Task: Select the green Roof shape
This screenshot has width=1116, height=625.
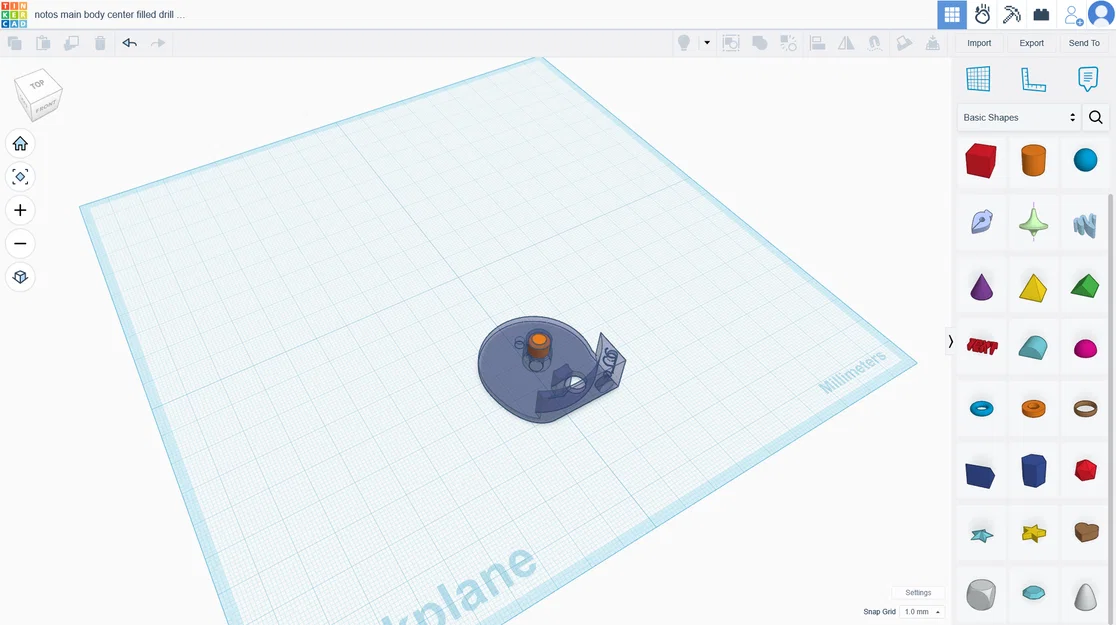Action: (x=1085, y=286)
